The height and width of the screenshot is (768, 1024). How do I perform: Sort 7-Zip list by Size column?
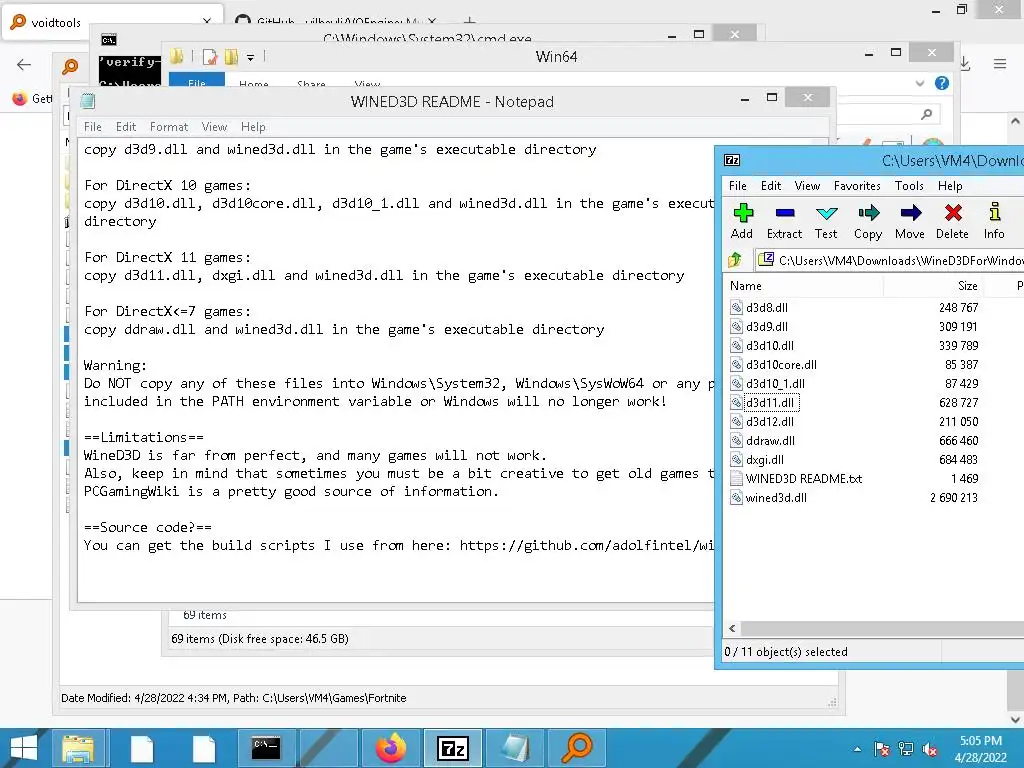point(933,285)
